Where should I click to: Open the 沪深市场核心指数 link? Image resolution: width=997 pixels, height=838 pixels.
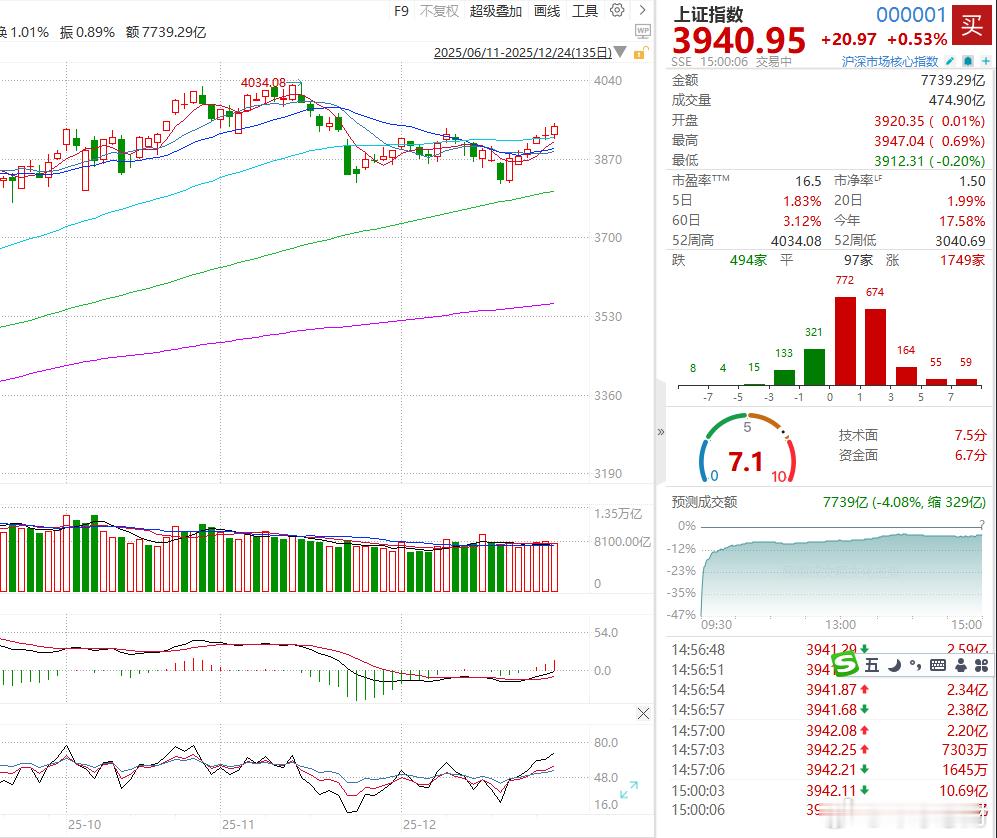click(890, 62)
